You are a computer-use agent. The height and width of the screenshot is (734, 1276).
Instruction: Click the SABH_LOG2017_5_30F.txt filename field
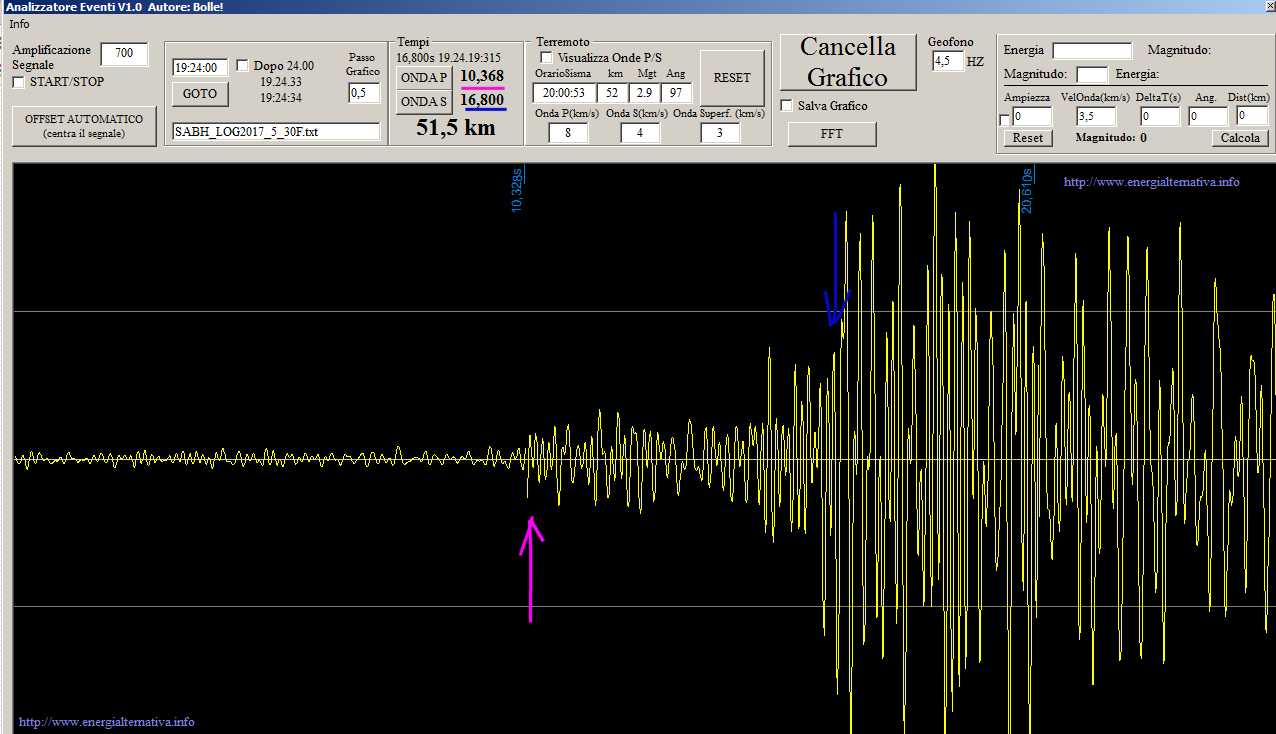click(x=276, y=131)
